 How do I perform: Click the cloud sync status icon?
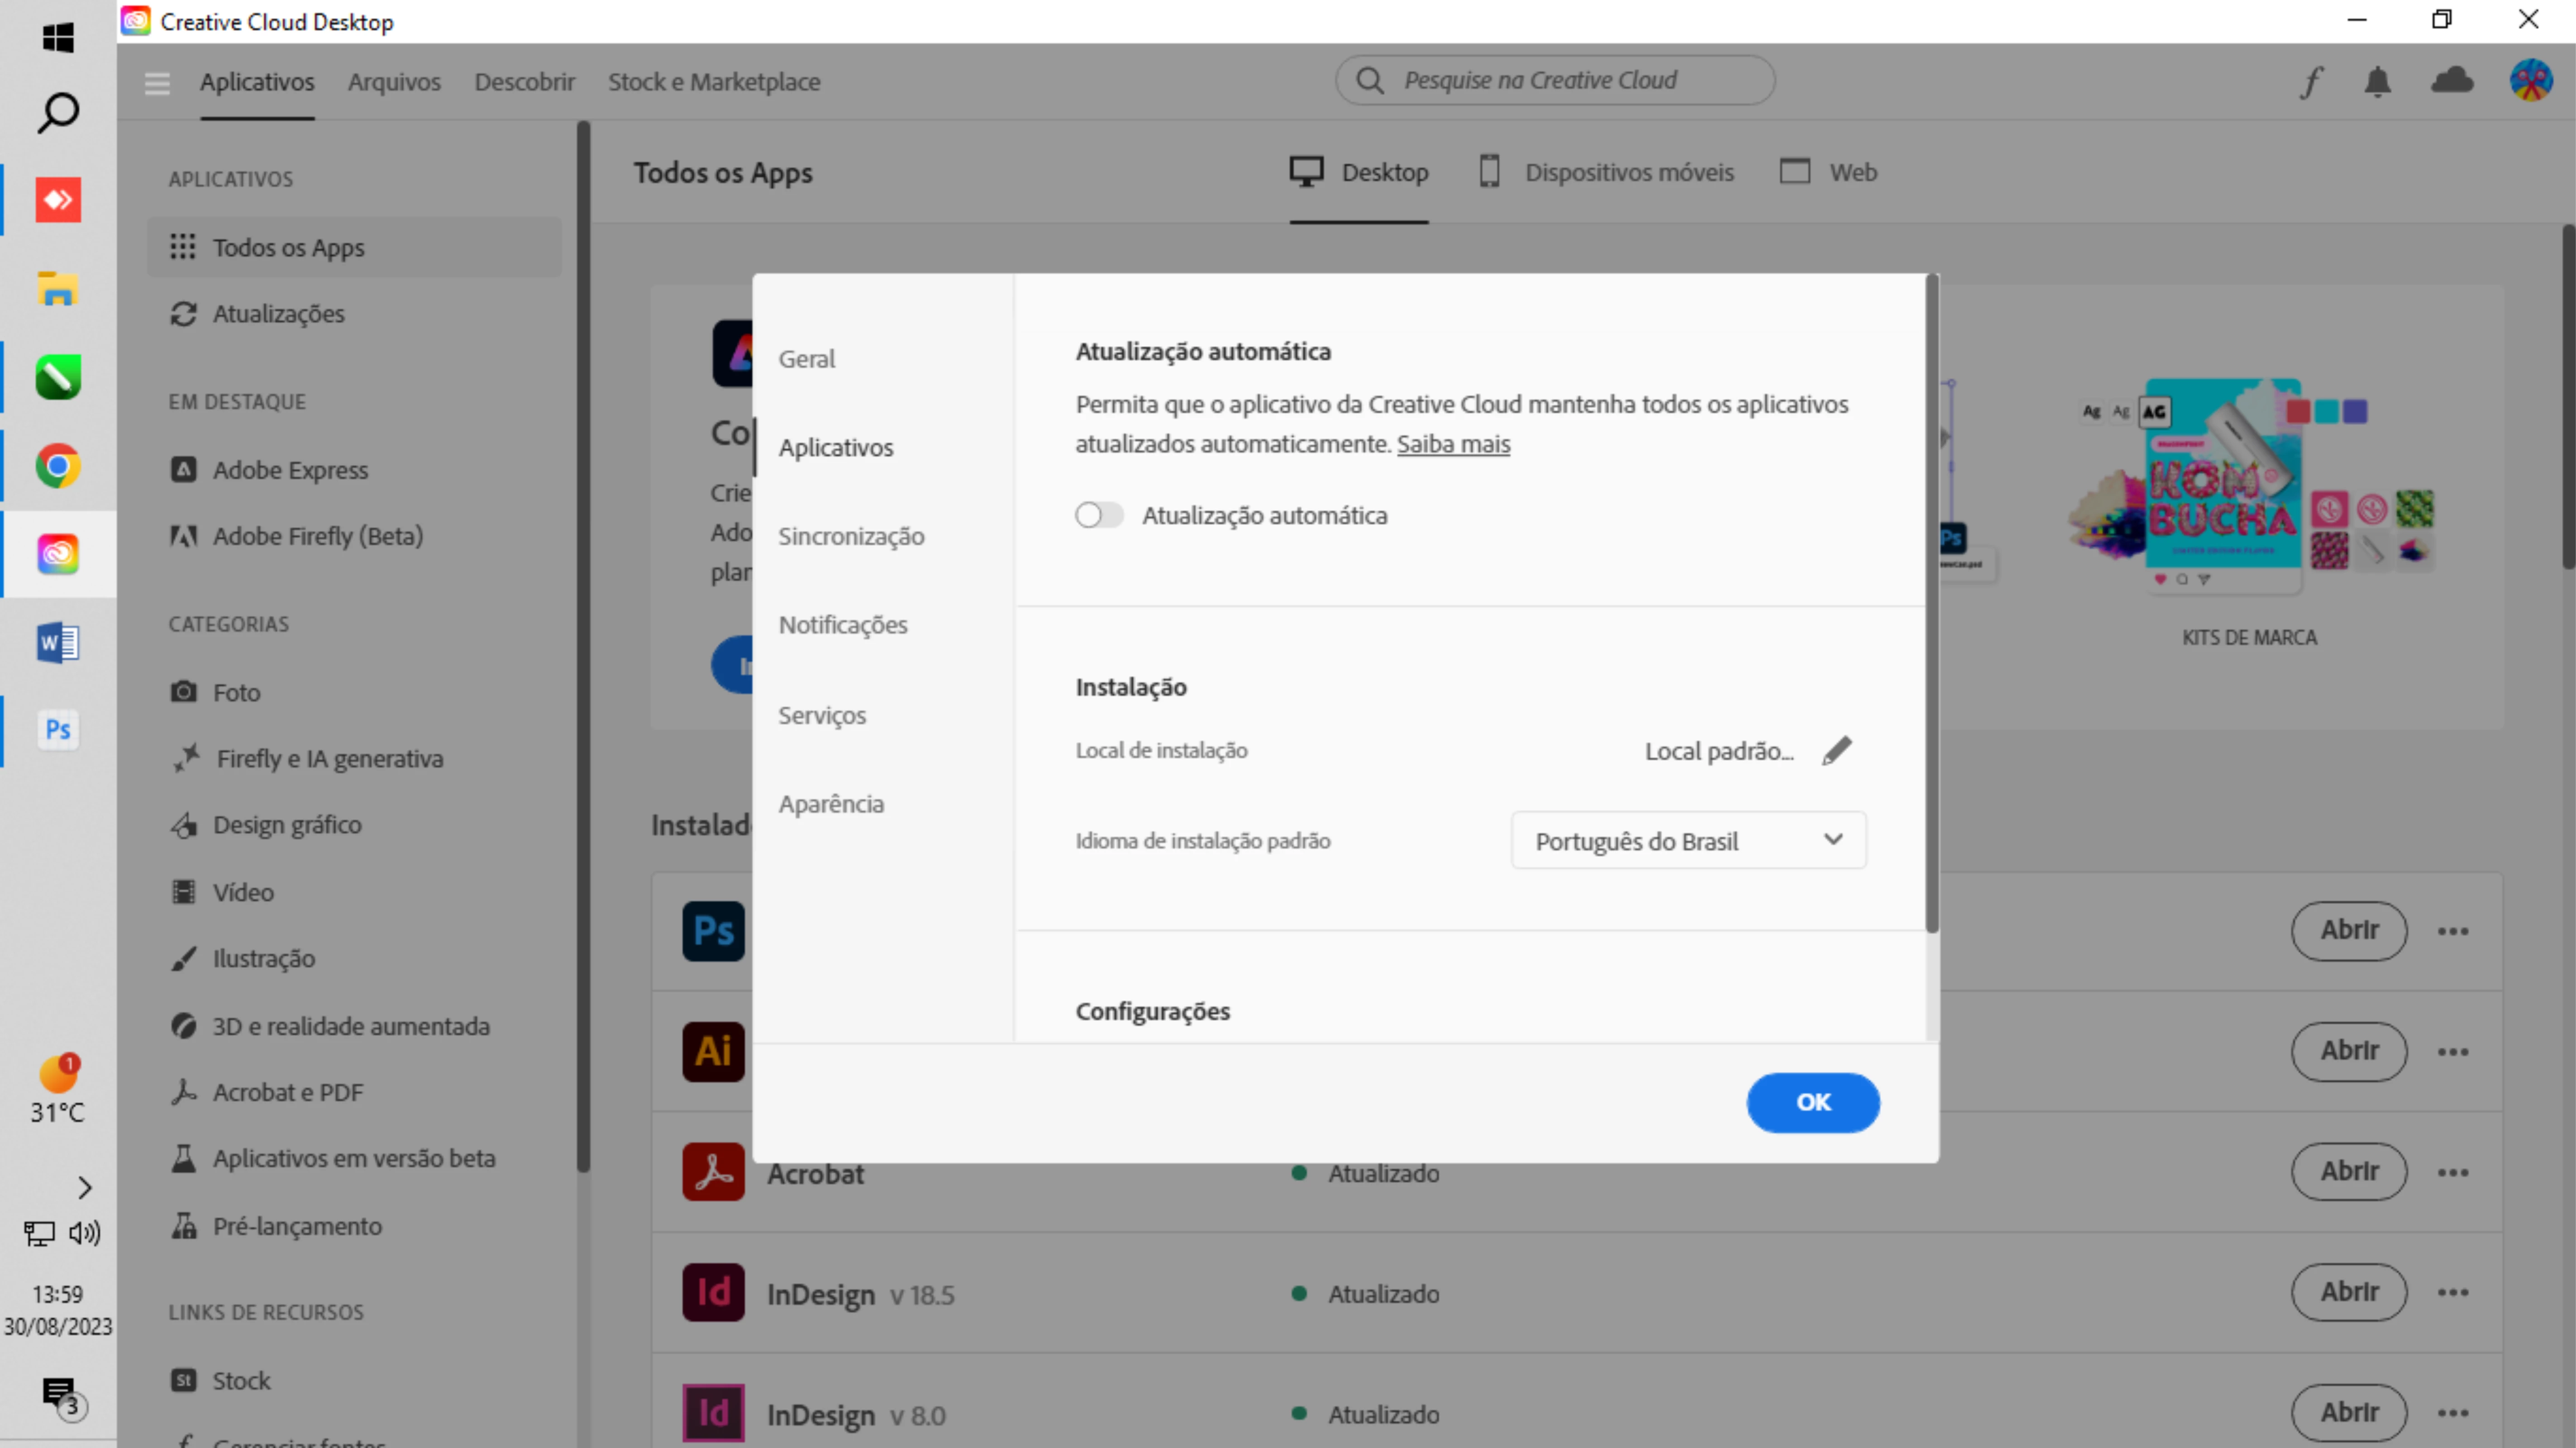pos(2452,80)
